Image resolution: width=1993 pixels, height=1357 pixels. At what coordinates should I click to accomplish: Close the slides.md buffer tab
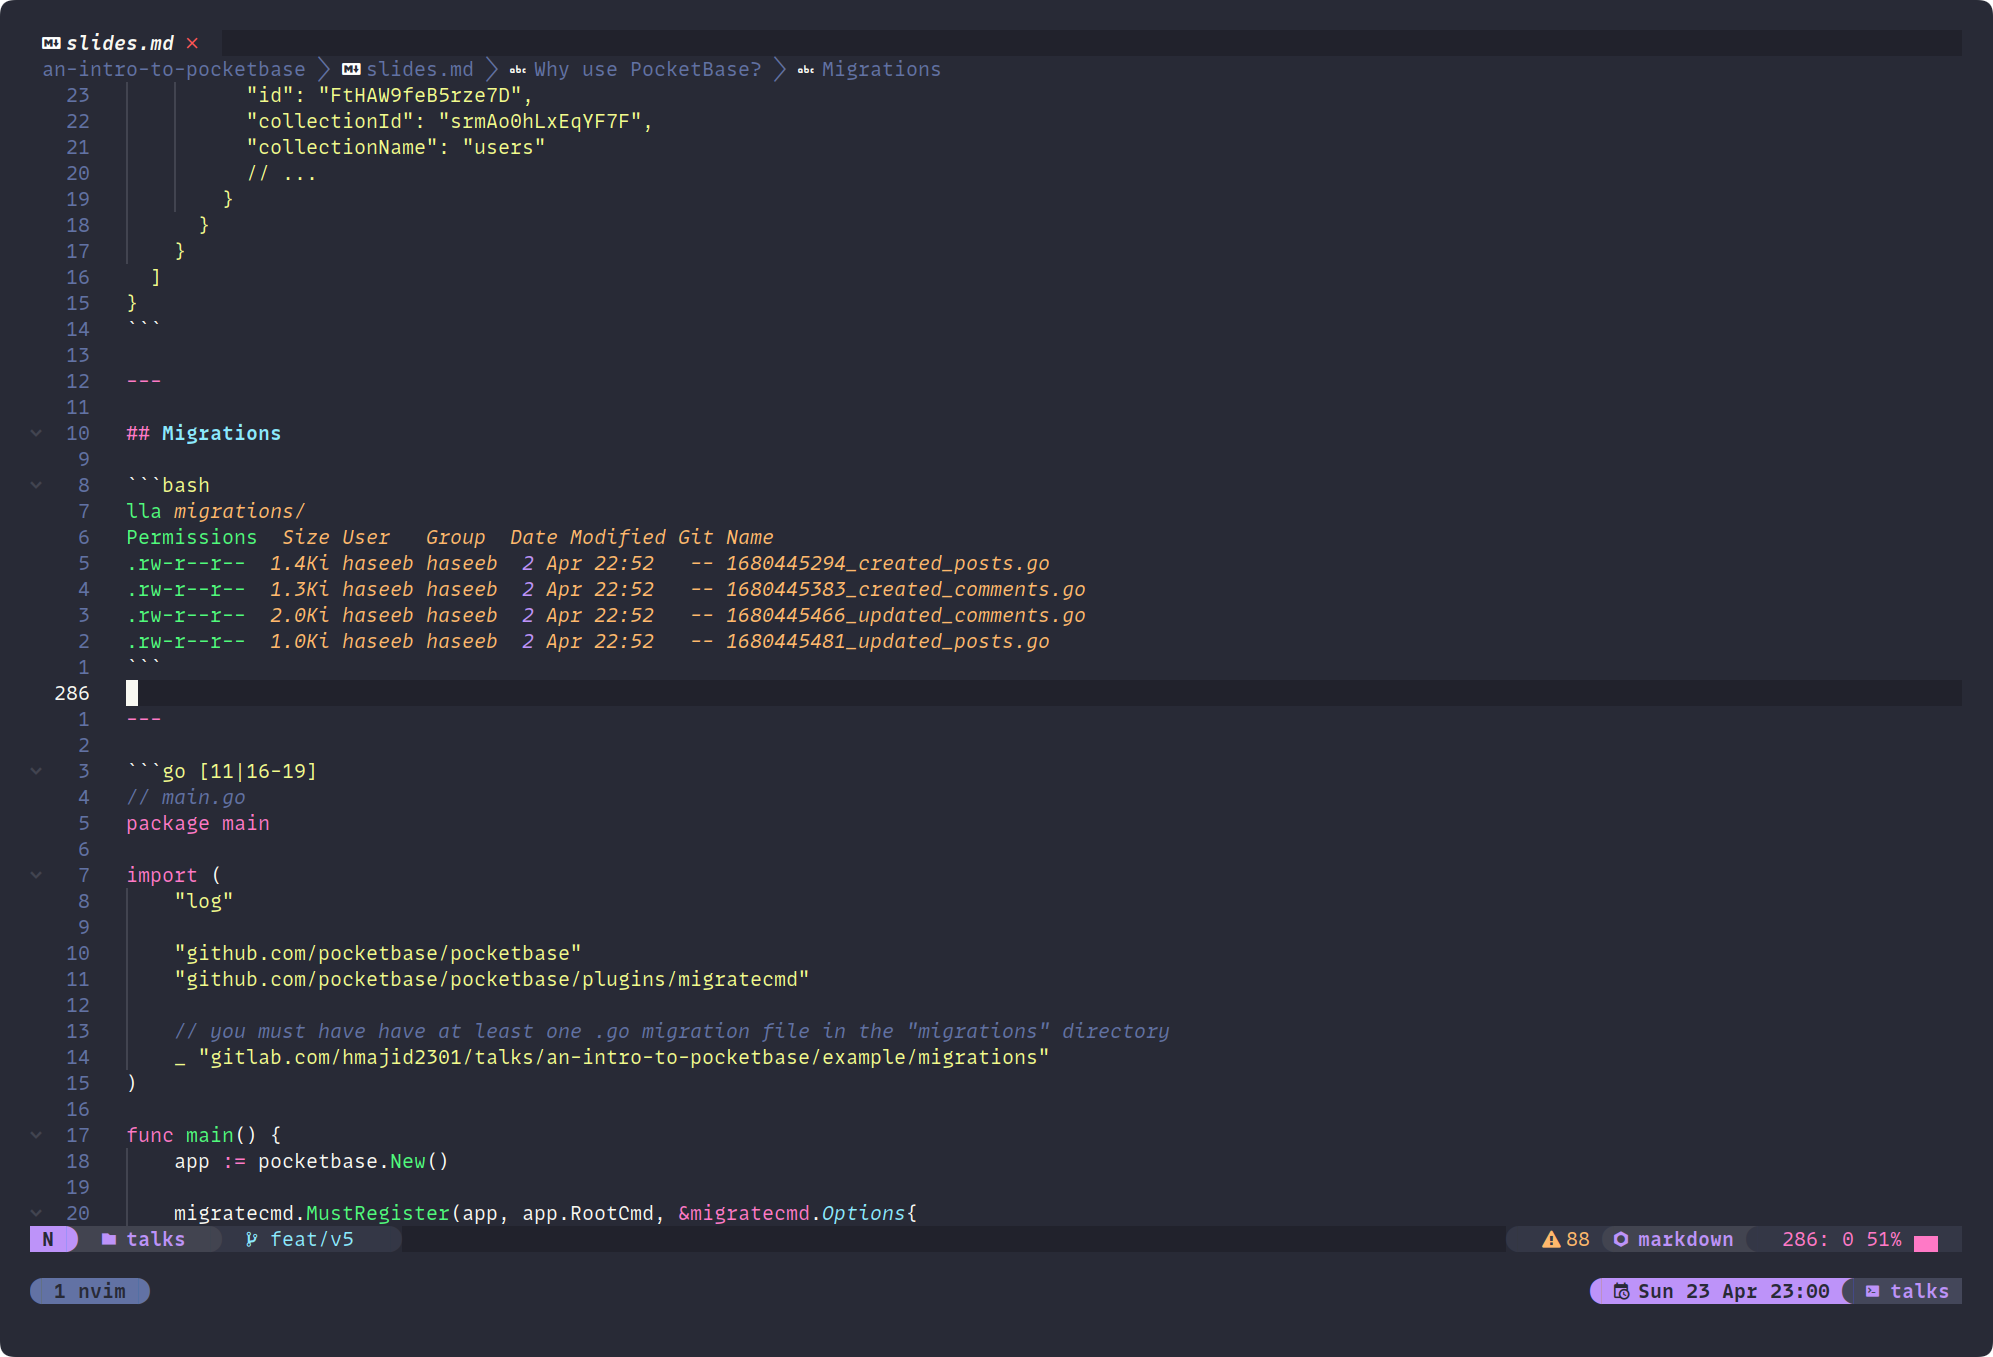tap(192, 43)
